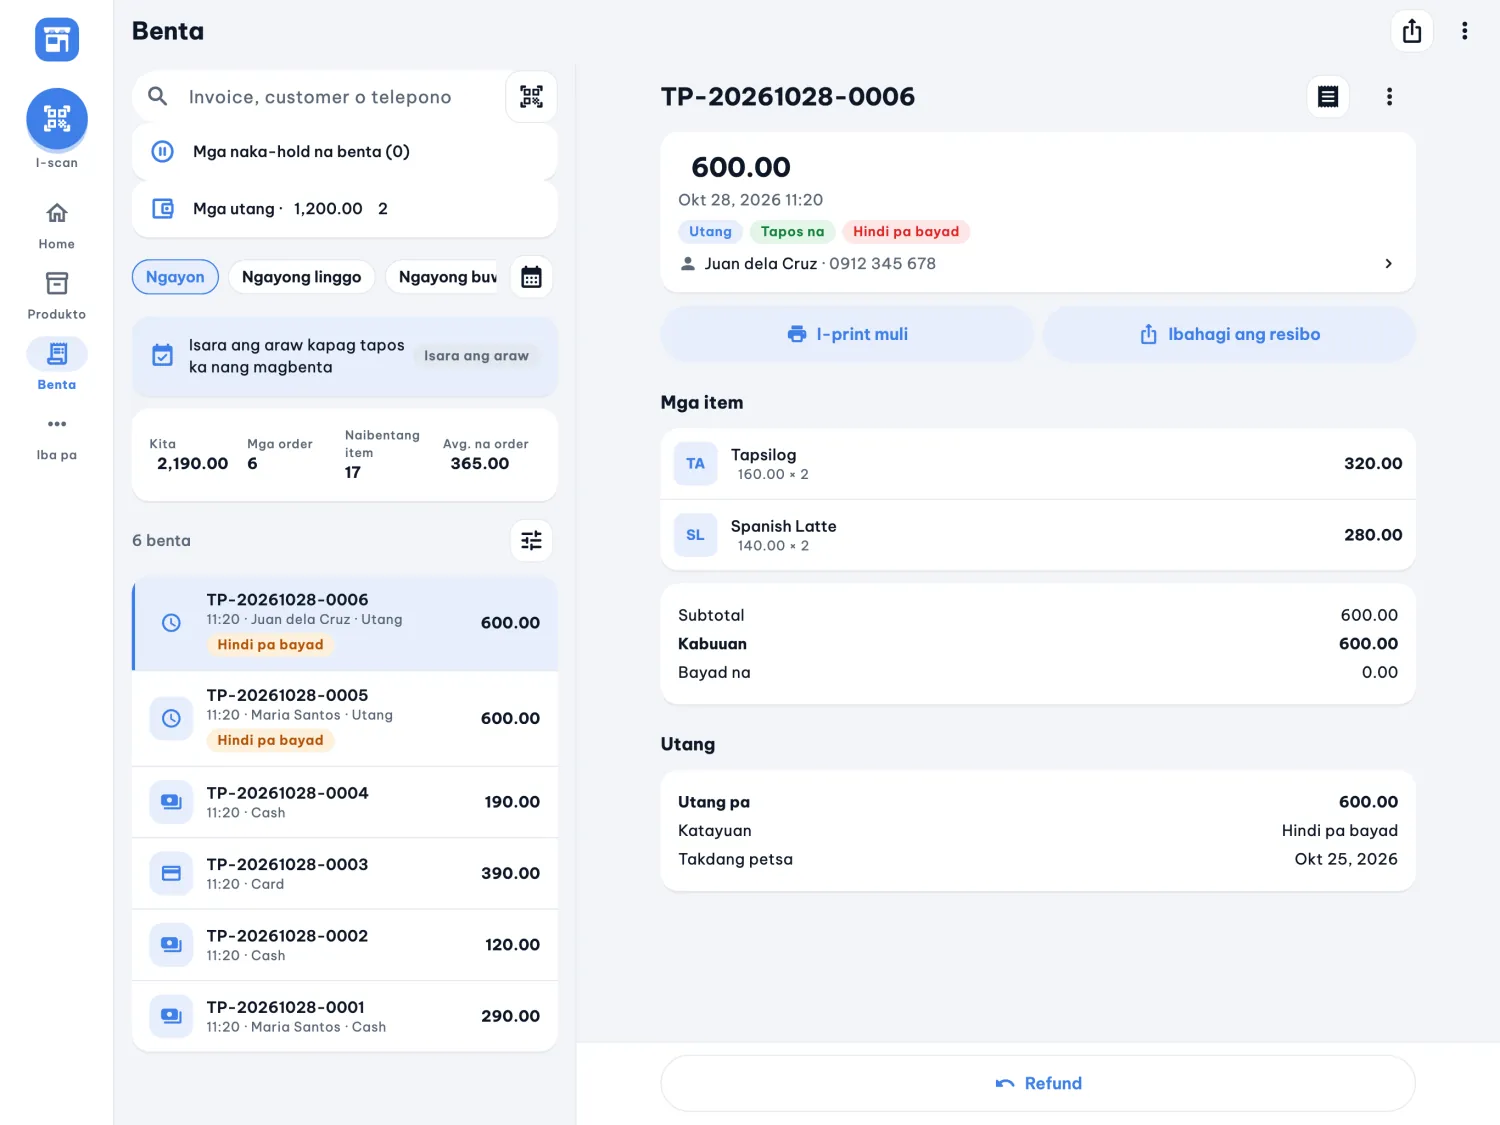The height and width of the screenshot is (1125, 1500).
Task: Select the Benta sidebar item
Action: [x=57, y=365]
